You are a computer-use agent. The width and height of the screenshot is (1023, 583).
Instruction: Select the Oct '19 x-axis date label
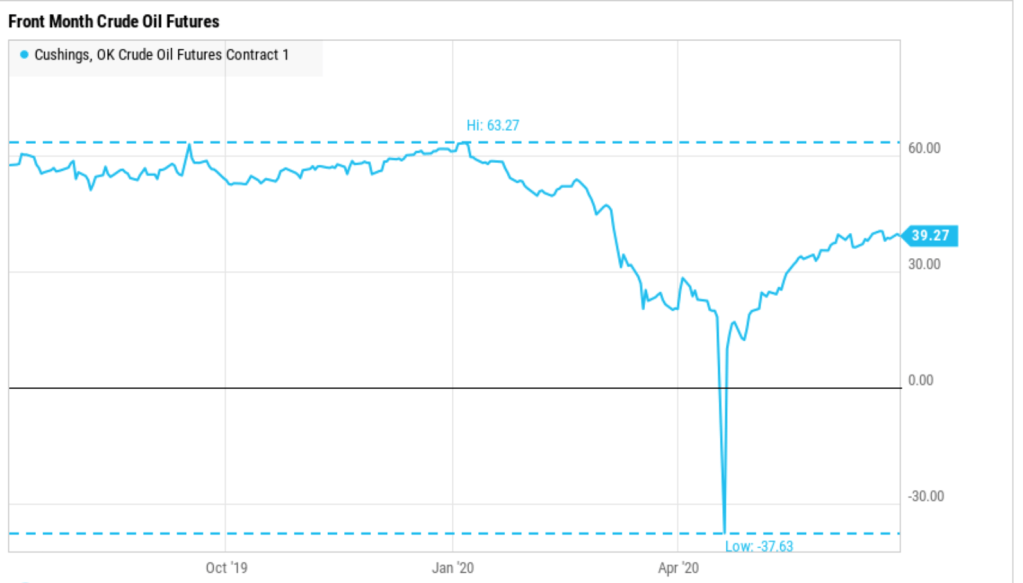coord(226,569)
